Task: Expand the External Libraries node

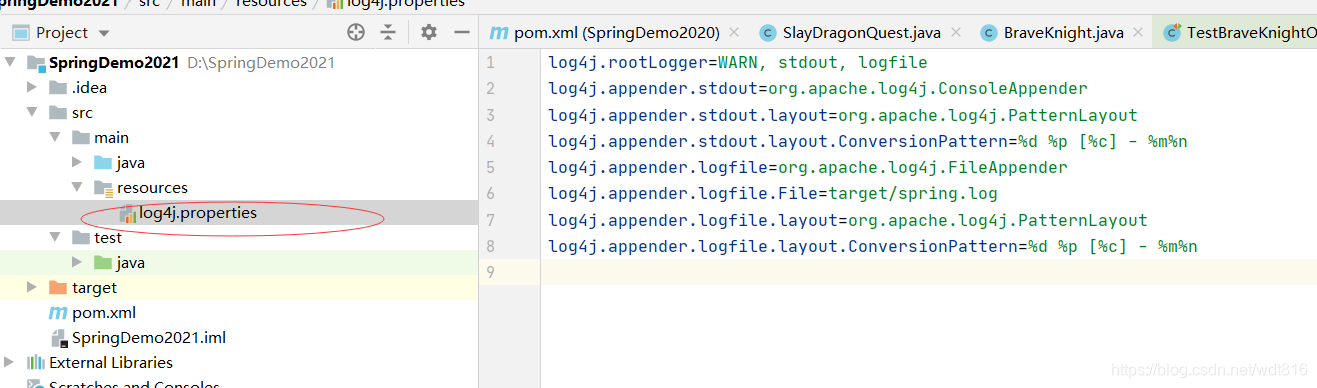Action: click(10, 363)
